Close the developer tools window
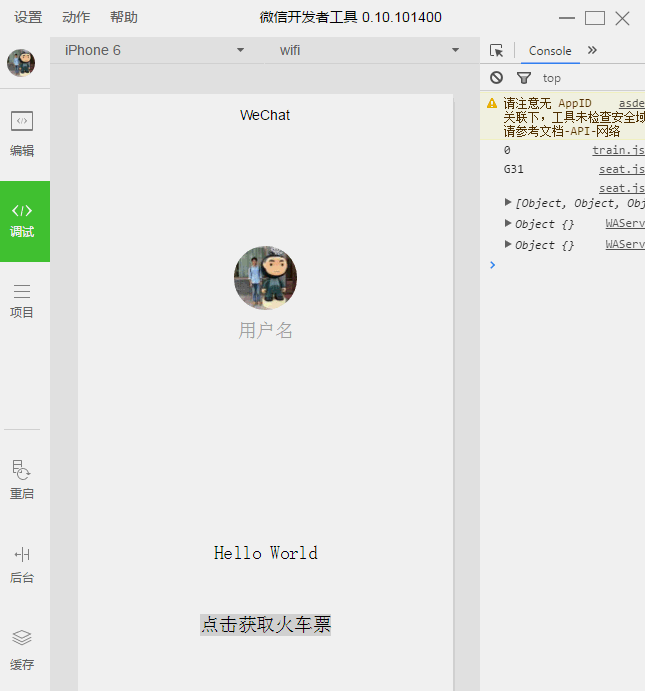Viewport: 645px width, 691px height. pos(623,18)
